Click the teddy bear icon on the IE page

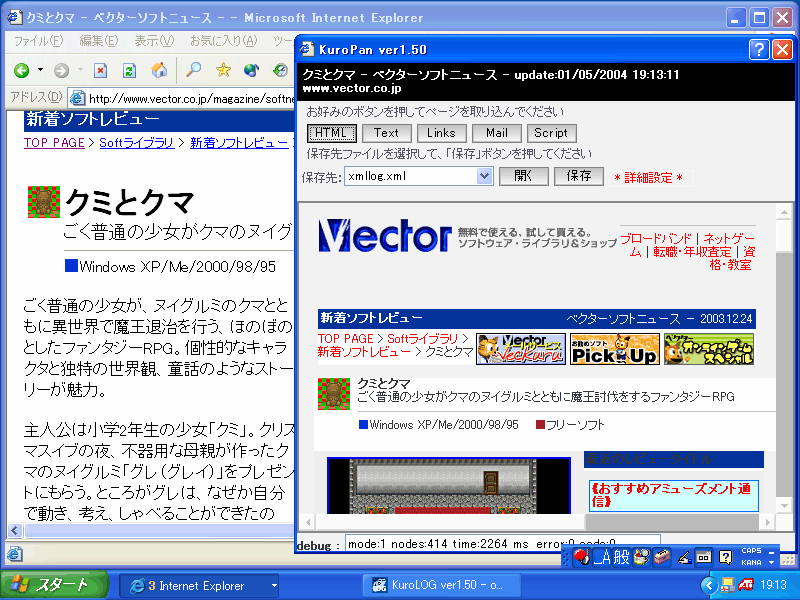click(44, 202)
